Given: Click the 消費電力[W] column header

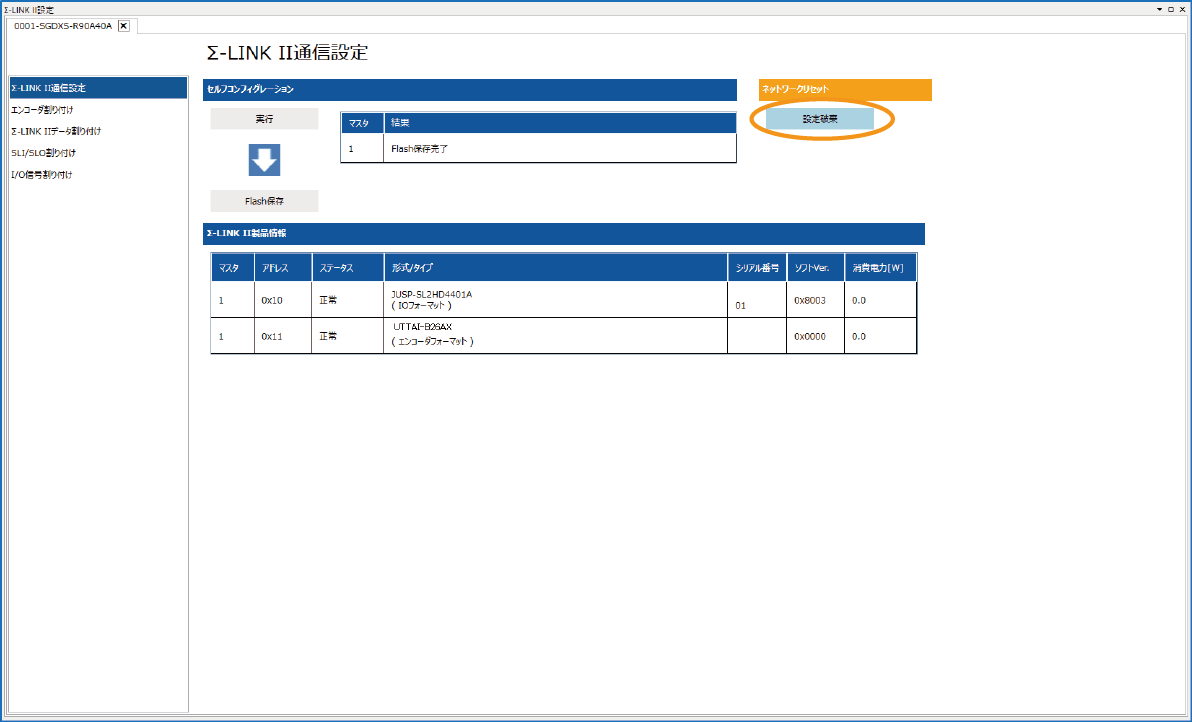Looking at the screenshot, I should [878, 268].
